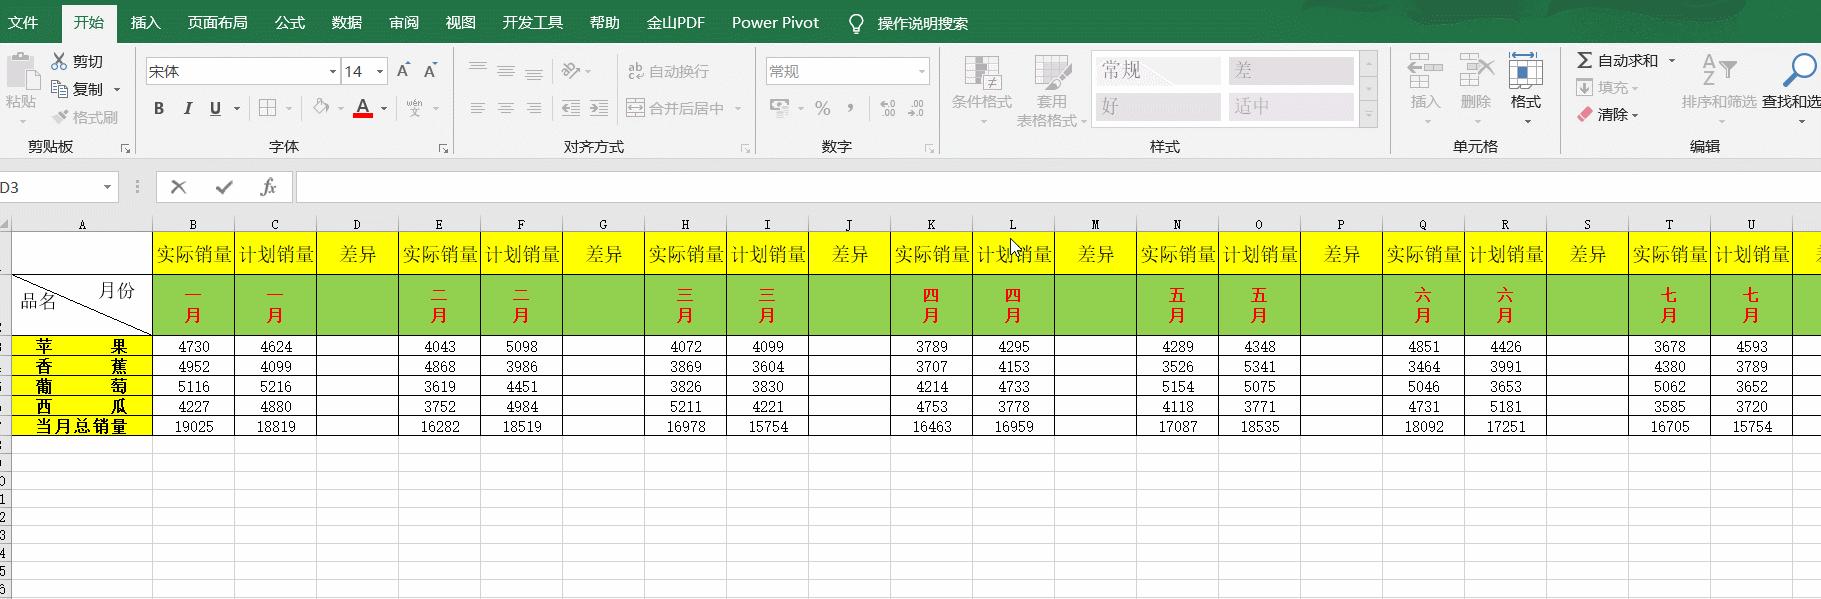This screenshot has height=599, width=1821.
Task: Click the wén phonetic guide icon
Action: click(415, 108)
